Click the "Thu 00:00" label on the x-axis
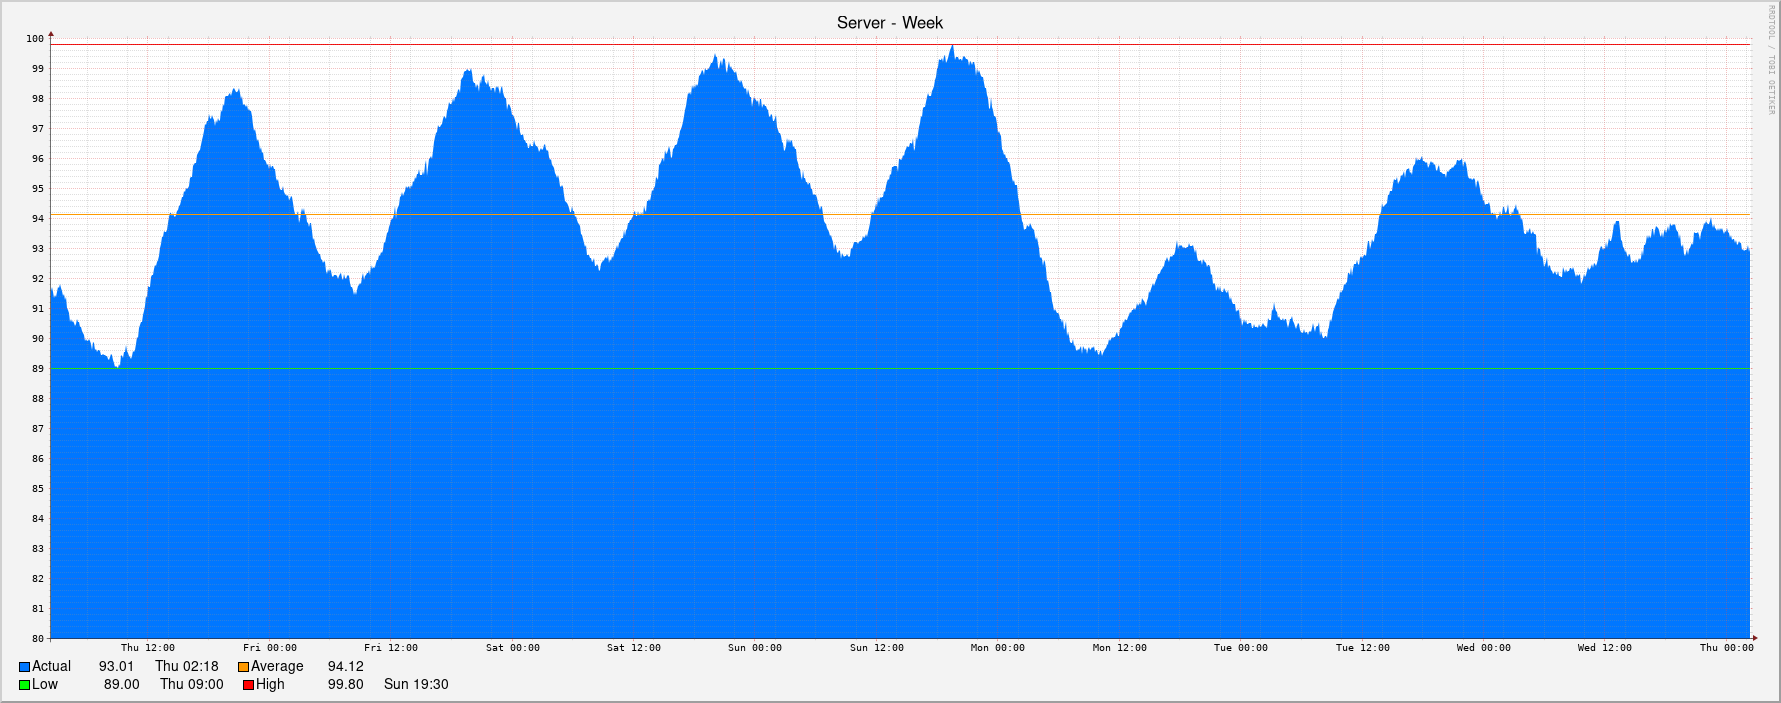 1726,648
